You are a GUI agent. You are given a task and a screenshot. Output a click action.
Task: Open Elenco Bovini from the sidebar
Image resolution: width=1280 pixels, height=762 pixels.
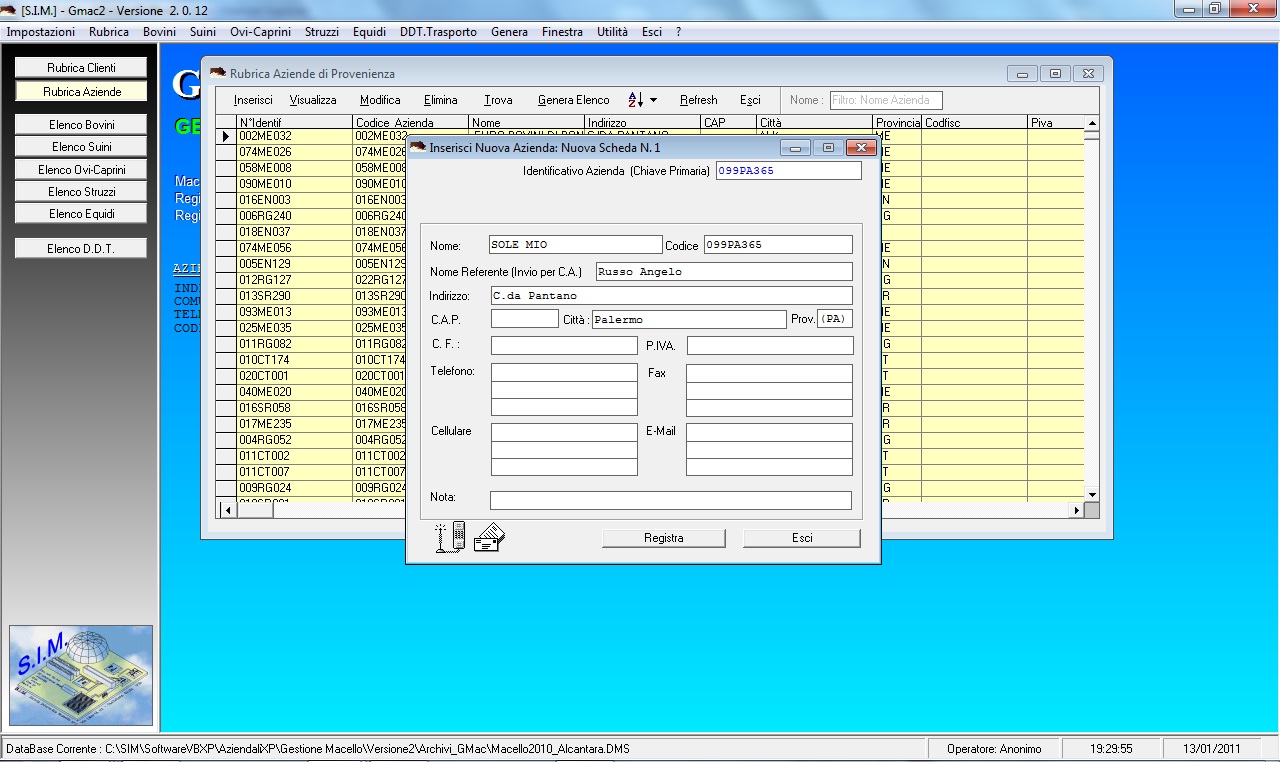click(x=81, y=125)
